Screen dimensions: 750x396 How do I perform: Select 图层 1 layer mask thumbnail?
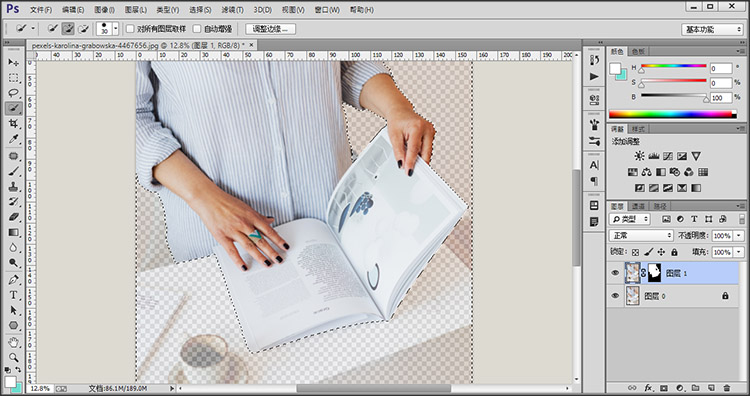(654, 273)
